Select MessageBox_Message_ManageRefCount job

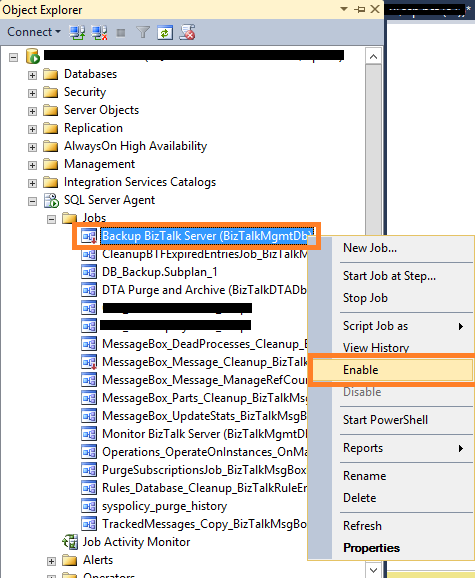(x=205, y=380)
